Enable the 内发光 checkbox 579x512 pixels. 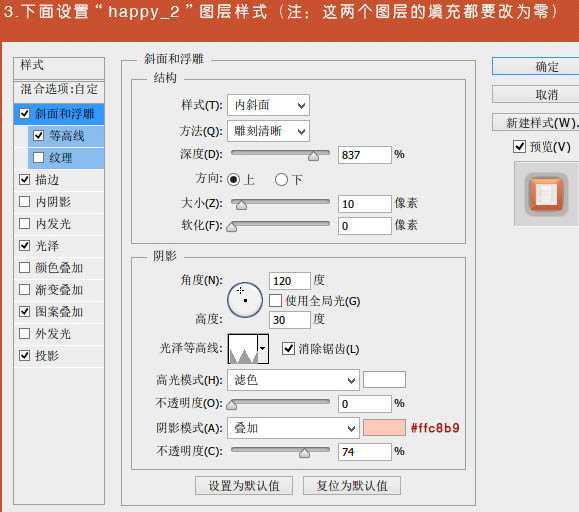[x=24, y=224]
